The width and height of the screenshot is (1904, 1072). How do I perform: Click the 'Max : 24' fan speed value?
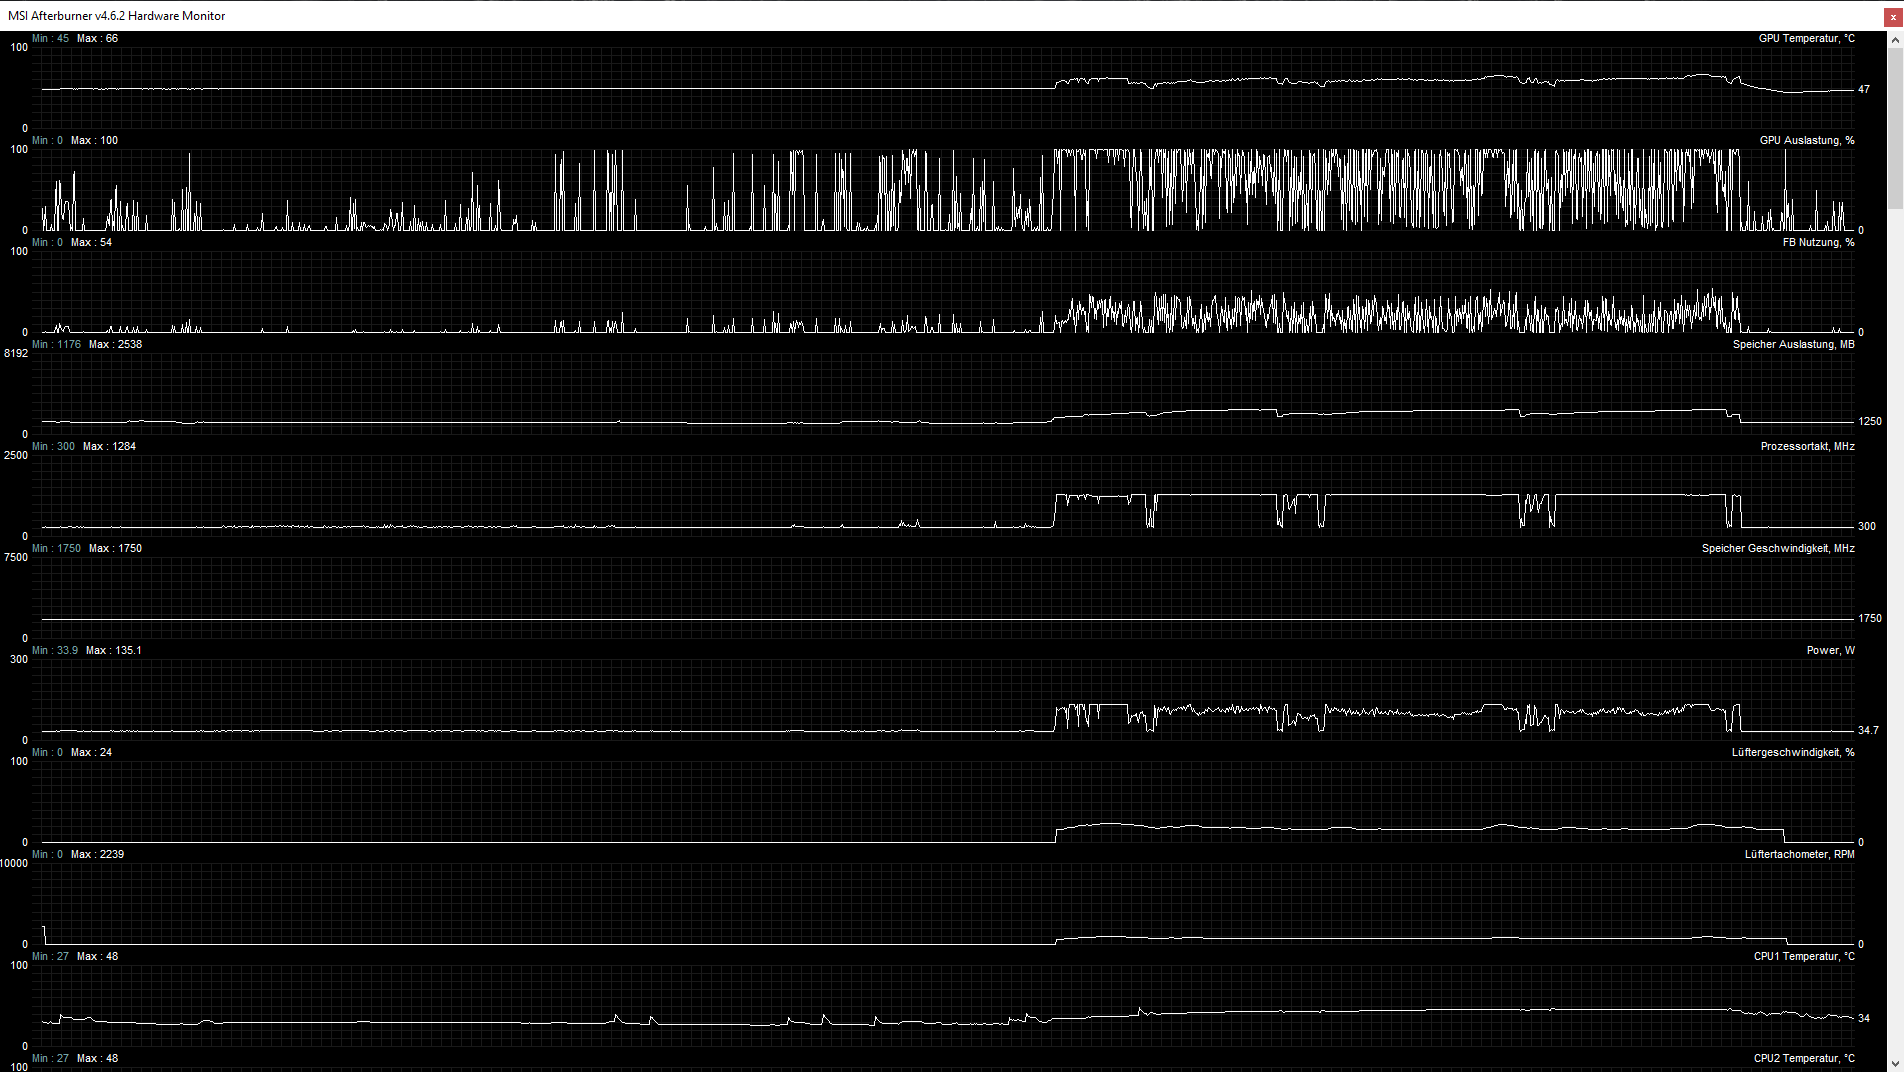91,753
